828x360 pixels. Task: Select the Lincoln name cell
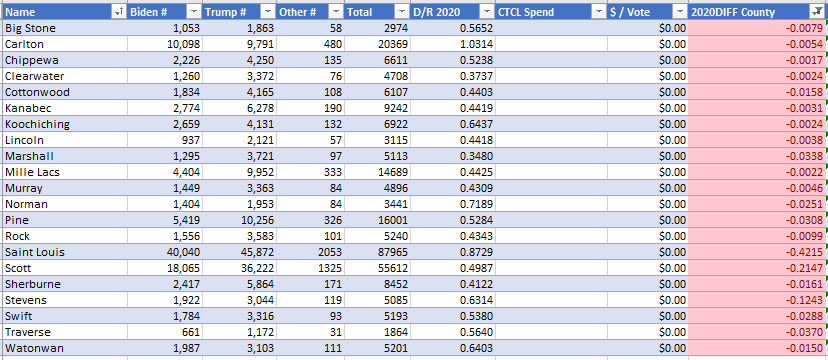point(65,140)
